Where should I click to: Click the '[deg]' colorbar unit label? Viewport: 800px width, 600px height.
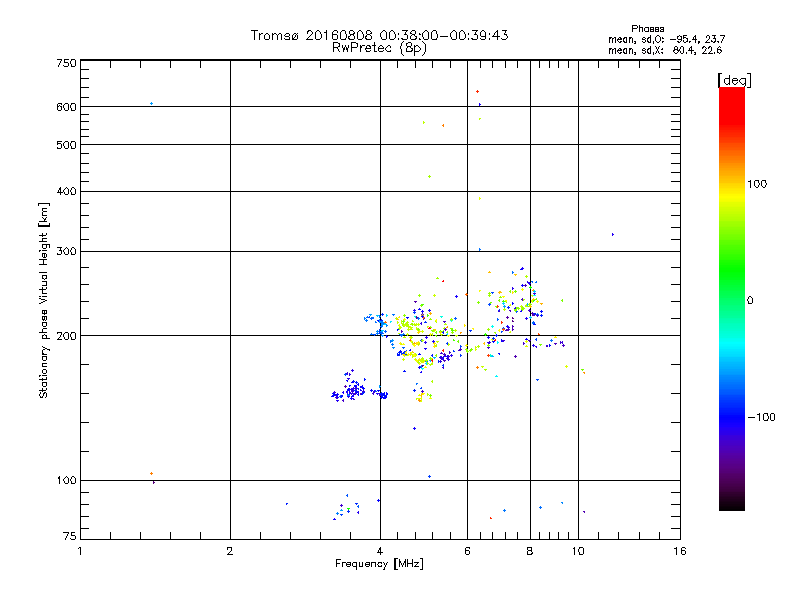tap(734, 80)
